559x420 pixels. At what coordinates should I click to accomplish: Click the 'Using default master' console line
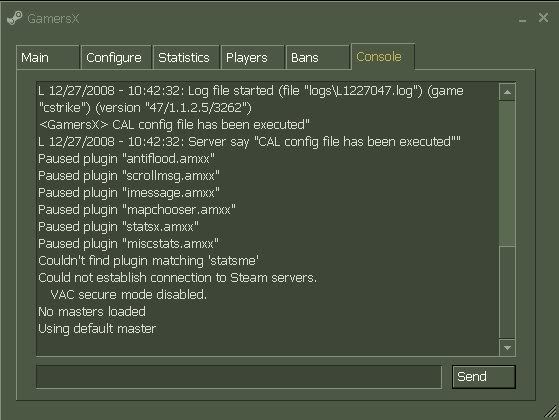point(97,328)
